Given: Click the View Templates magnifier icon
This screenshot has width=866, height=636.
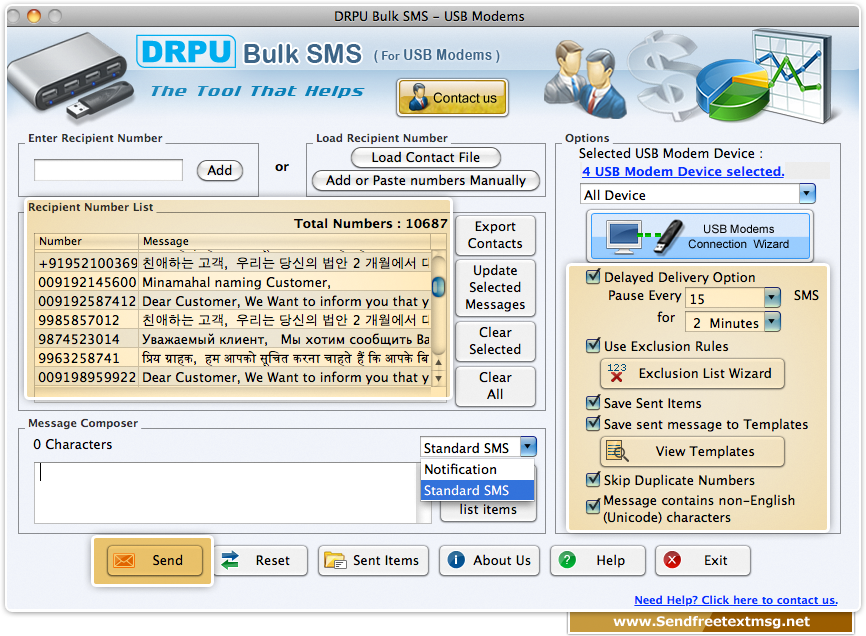Looking at the screenshot, I should coord(617,450).
